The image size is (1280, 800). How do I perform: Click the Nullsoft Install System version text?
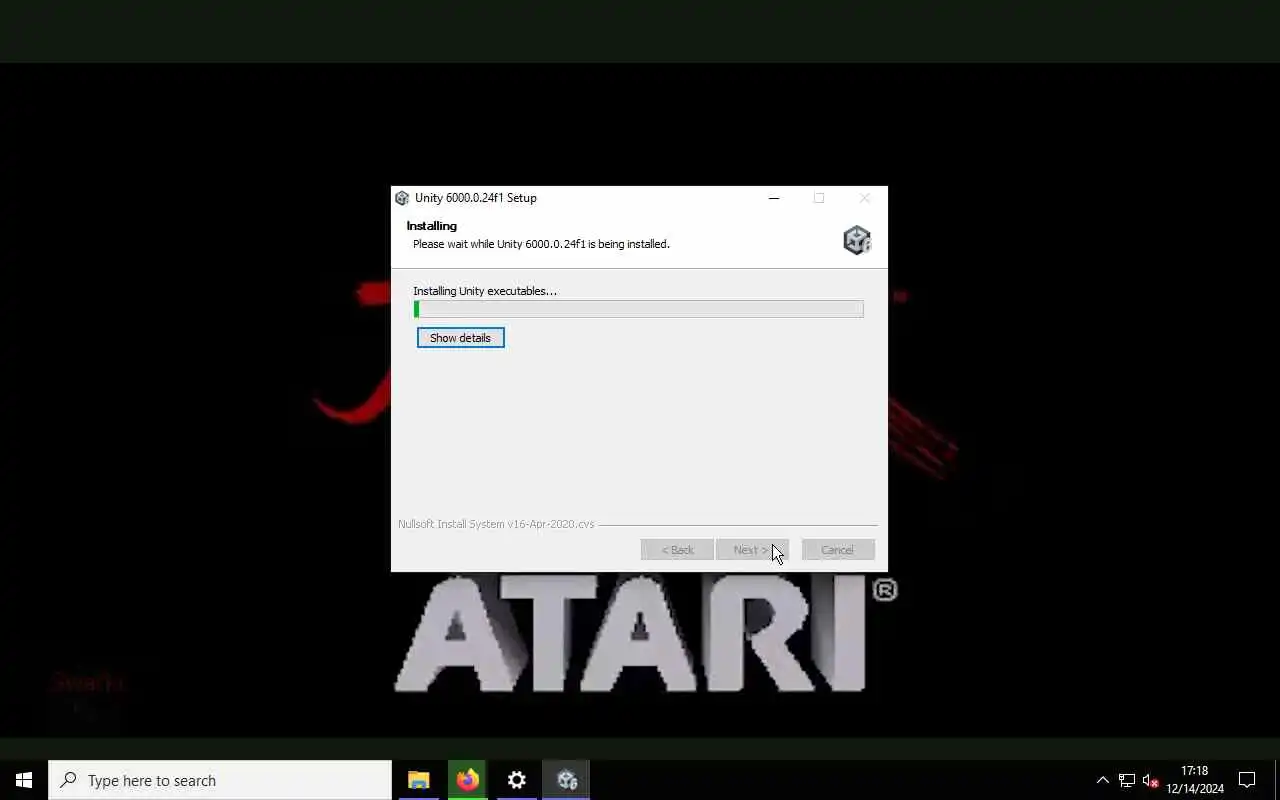496,524
